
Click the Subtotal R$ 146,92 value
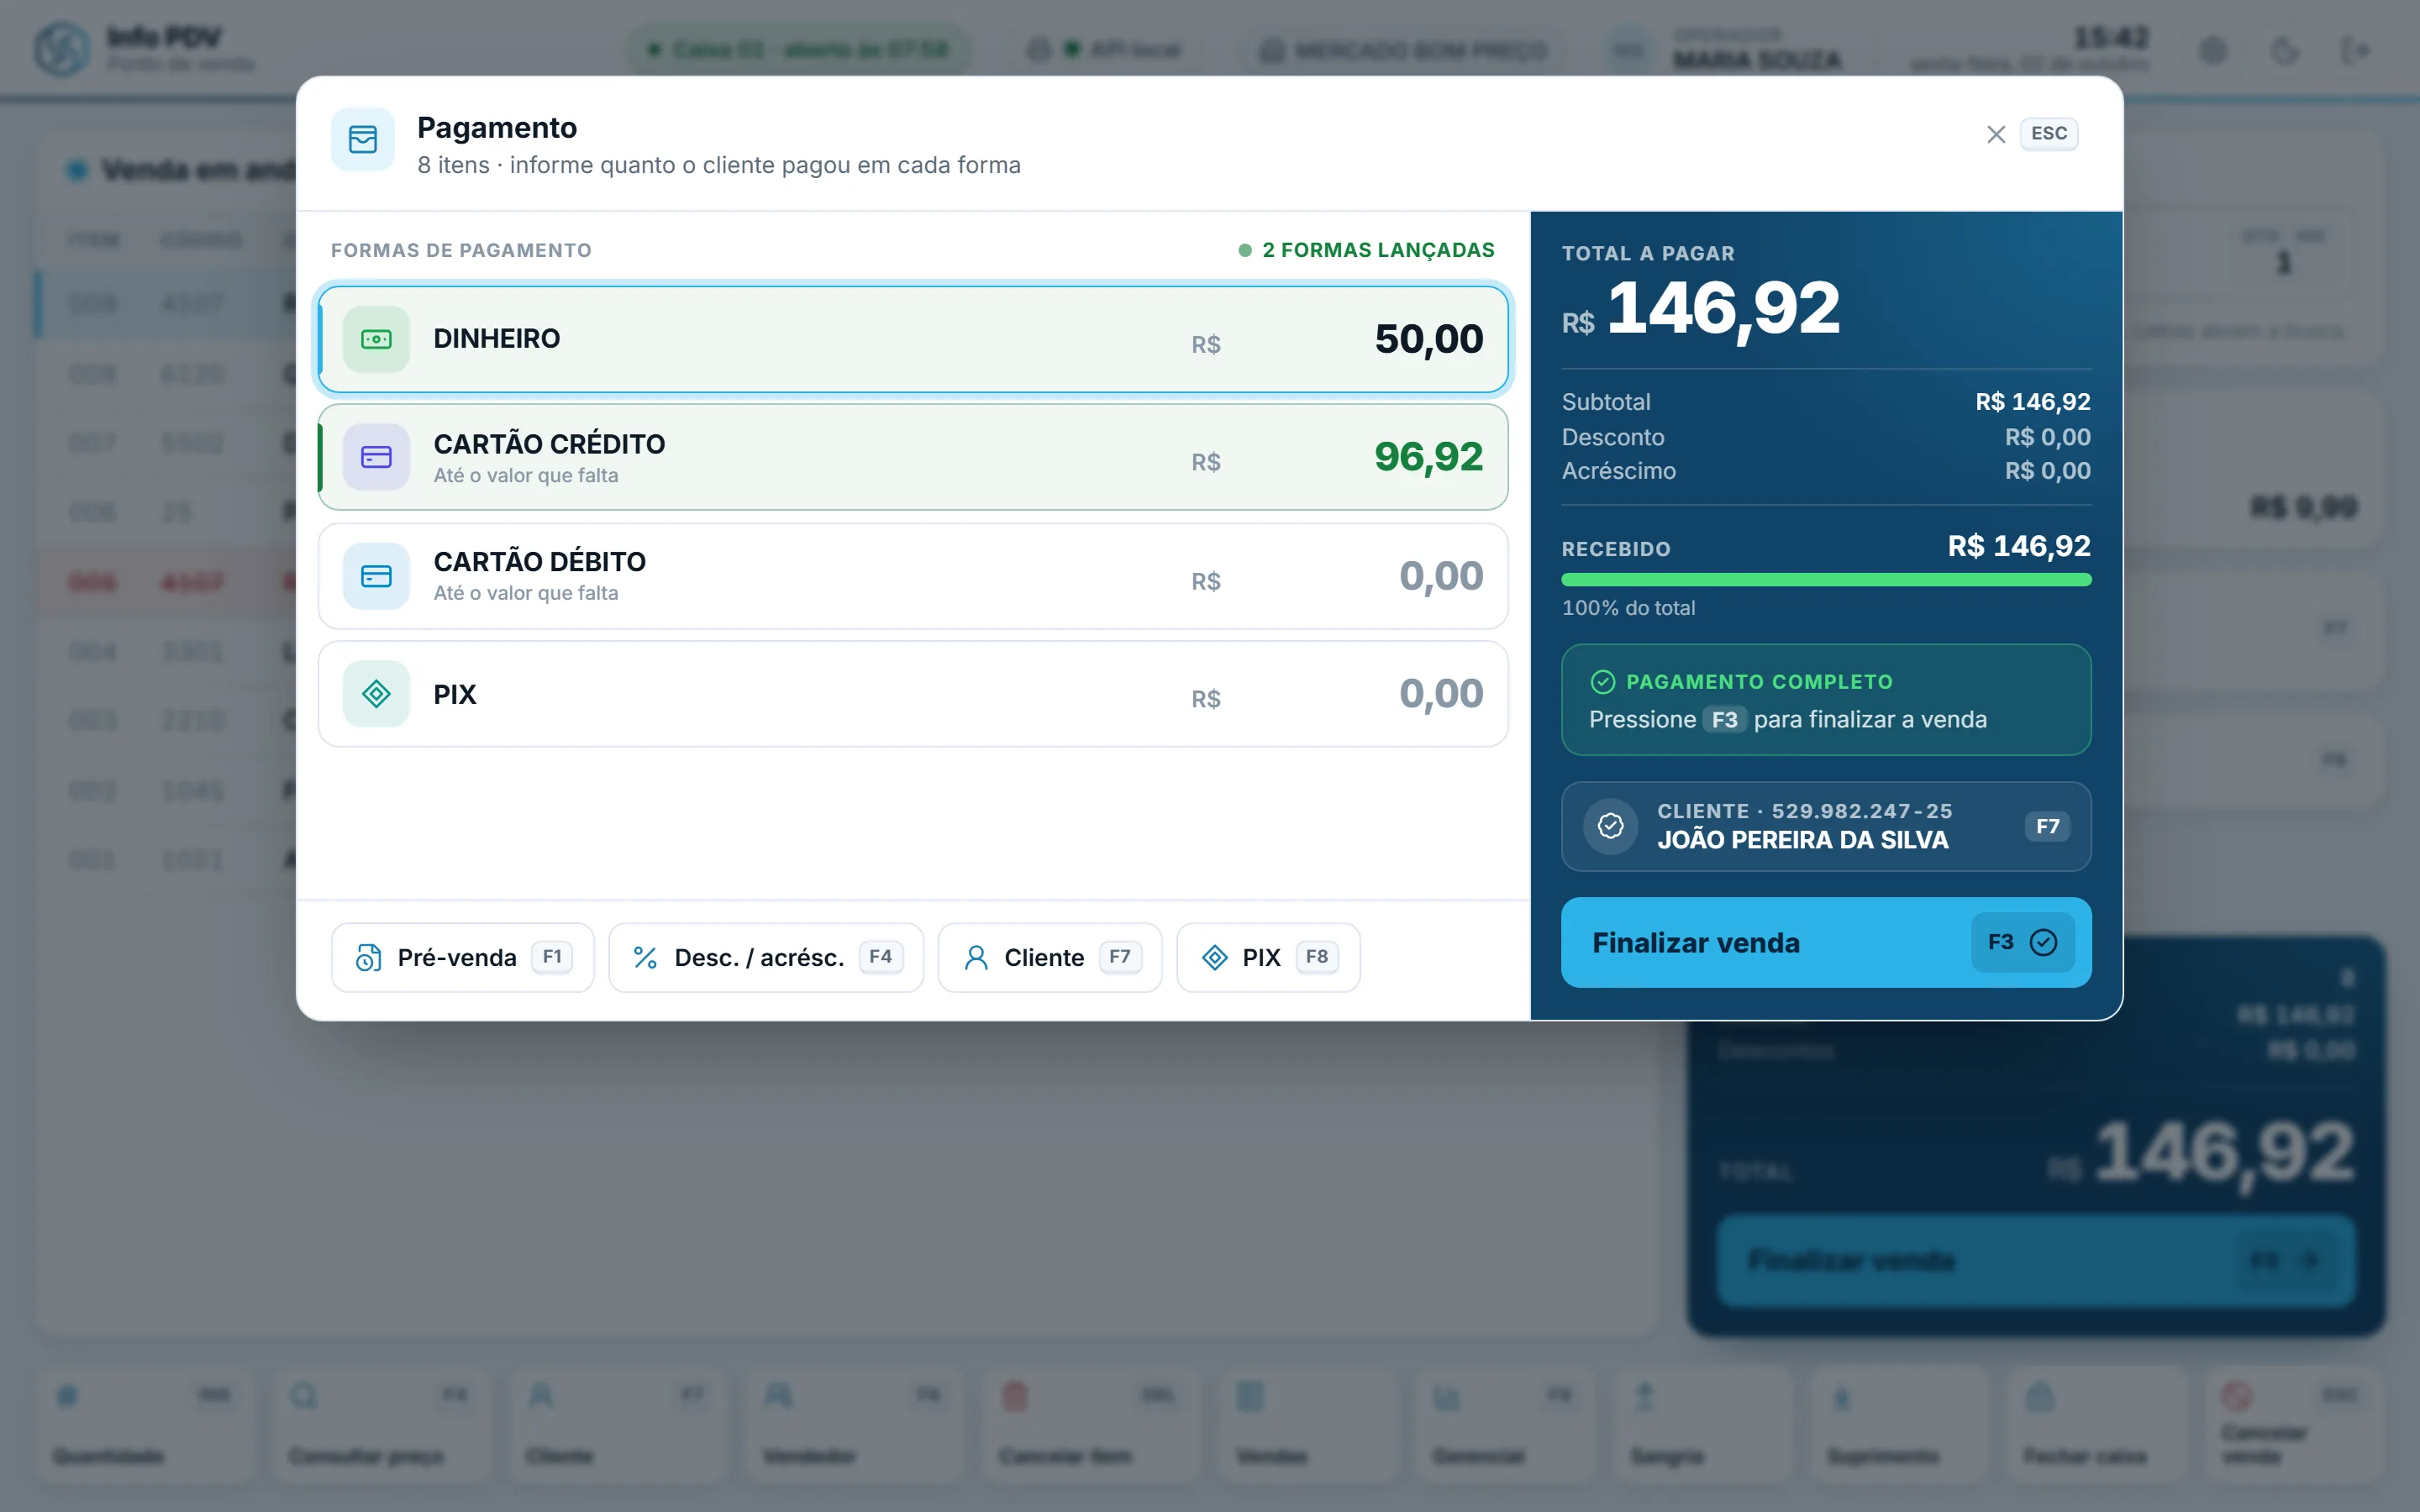click(x=2033, y=402)
